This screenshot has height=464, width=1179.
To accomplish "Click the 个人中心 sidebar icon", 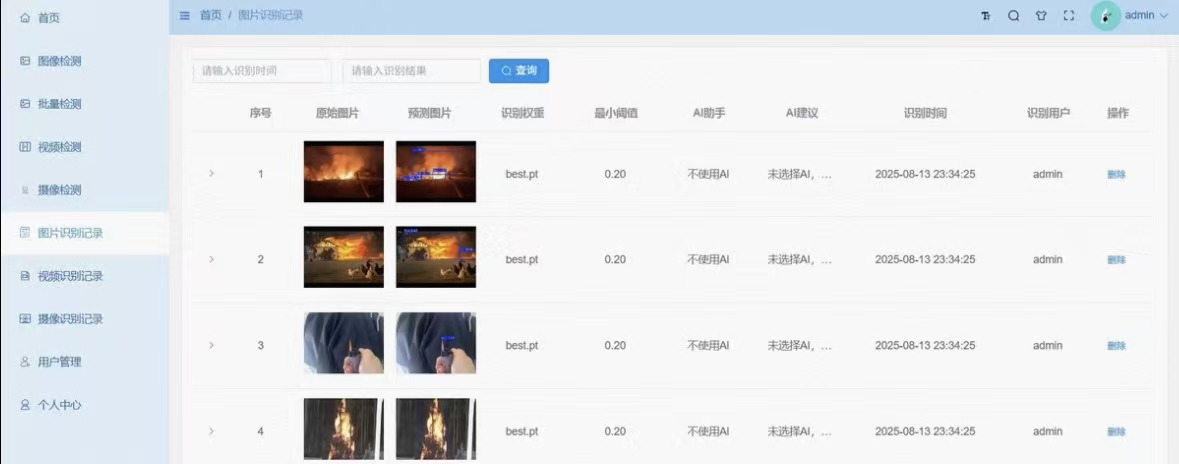I will point(25,405).
